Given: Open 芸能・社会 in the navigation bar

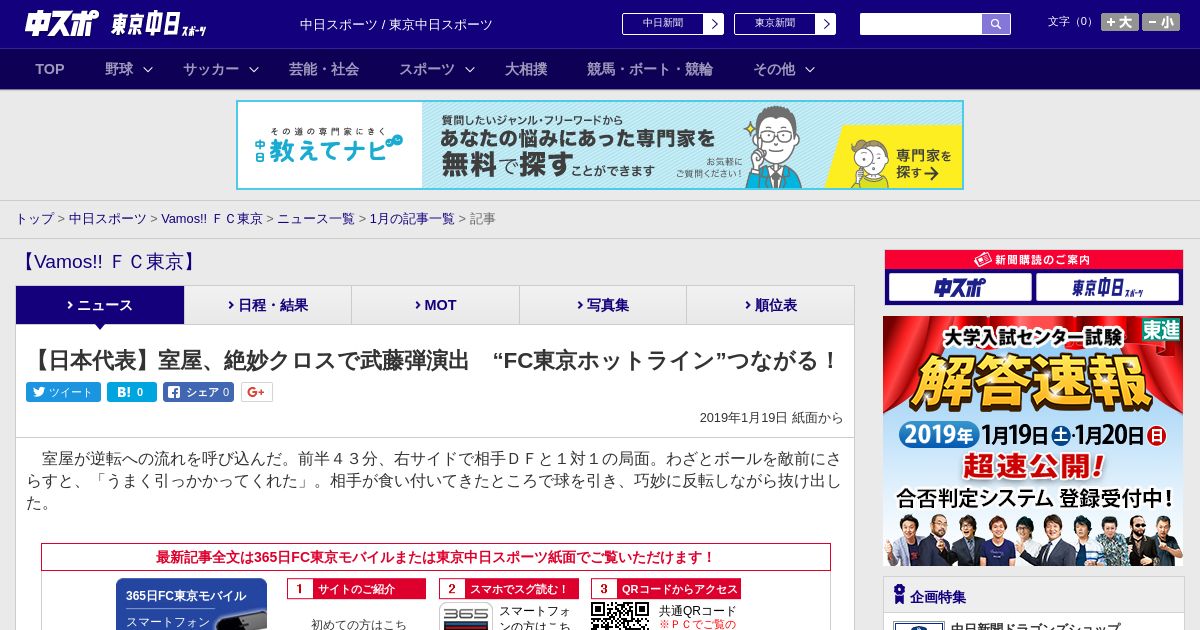Looking at the screenshot, I should [x=324, y=69].
